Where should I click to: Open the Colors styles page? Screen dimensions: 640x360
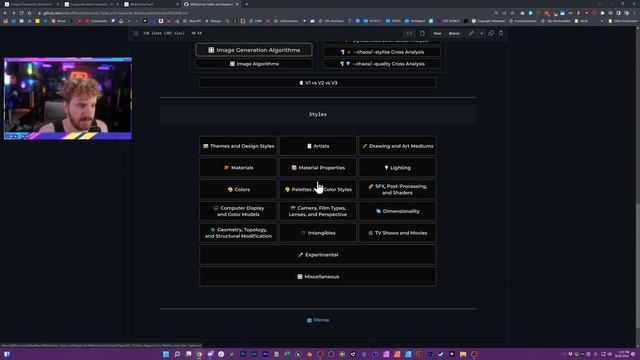[238, 189]
